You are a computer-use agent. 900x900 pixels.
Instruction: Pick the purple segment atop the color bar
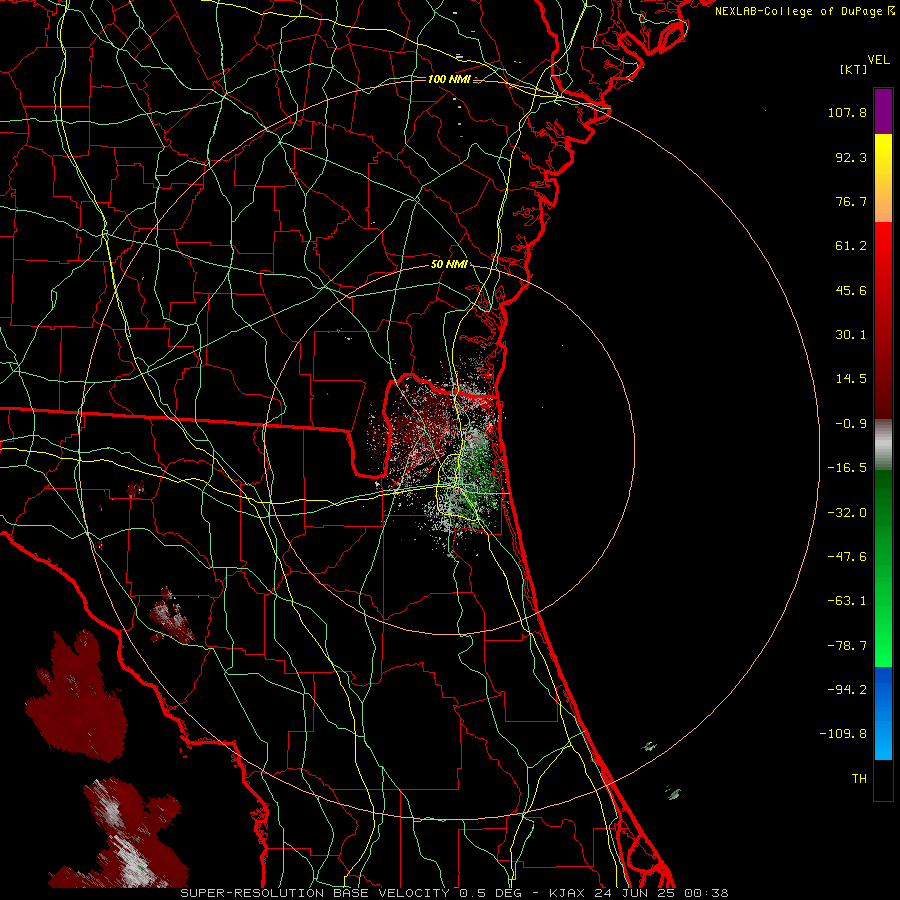click(883, 111)
